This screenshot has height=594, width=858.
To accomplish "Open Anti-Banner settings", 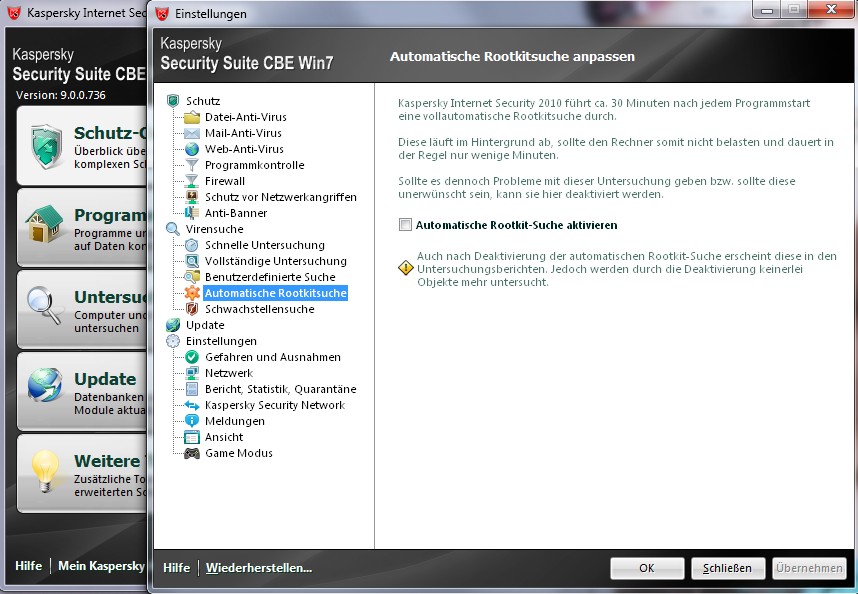I will pyautogui.click(x=236, y=213).
